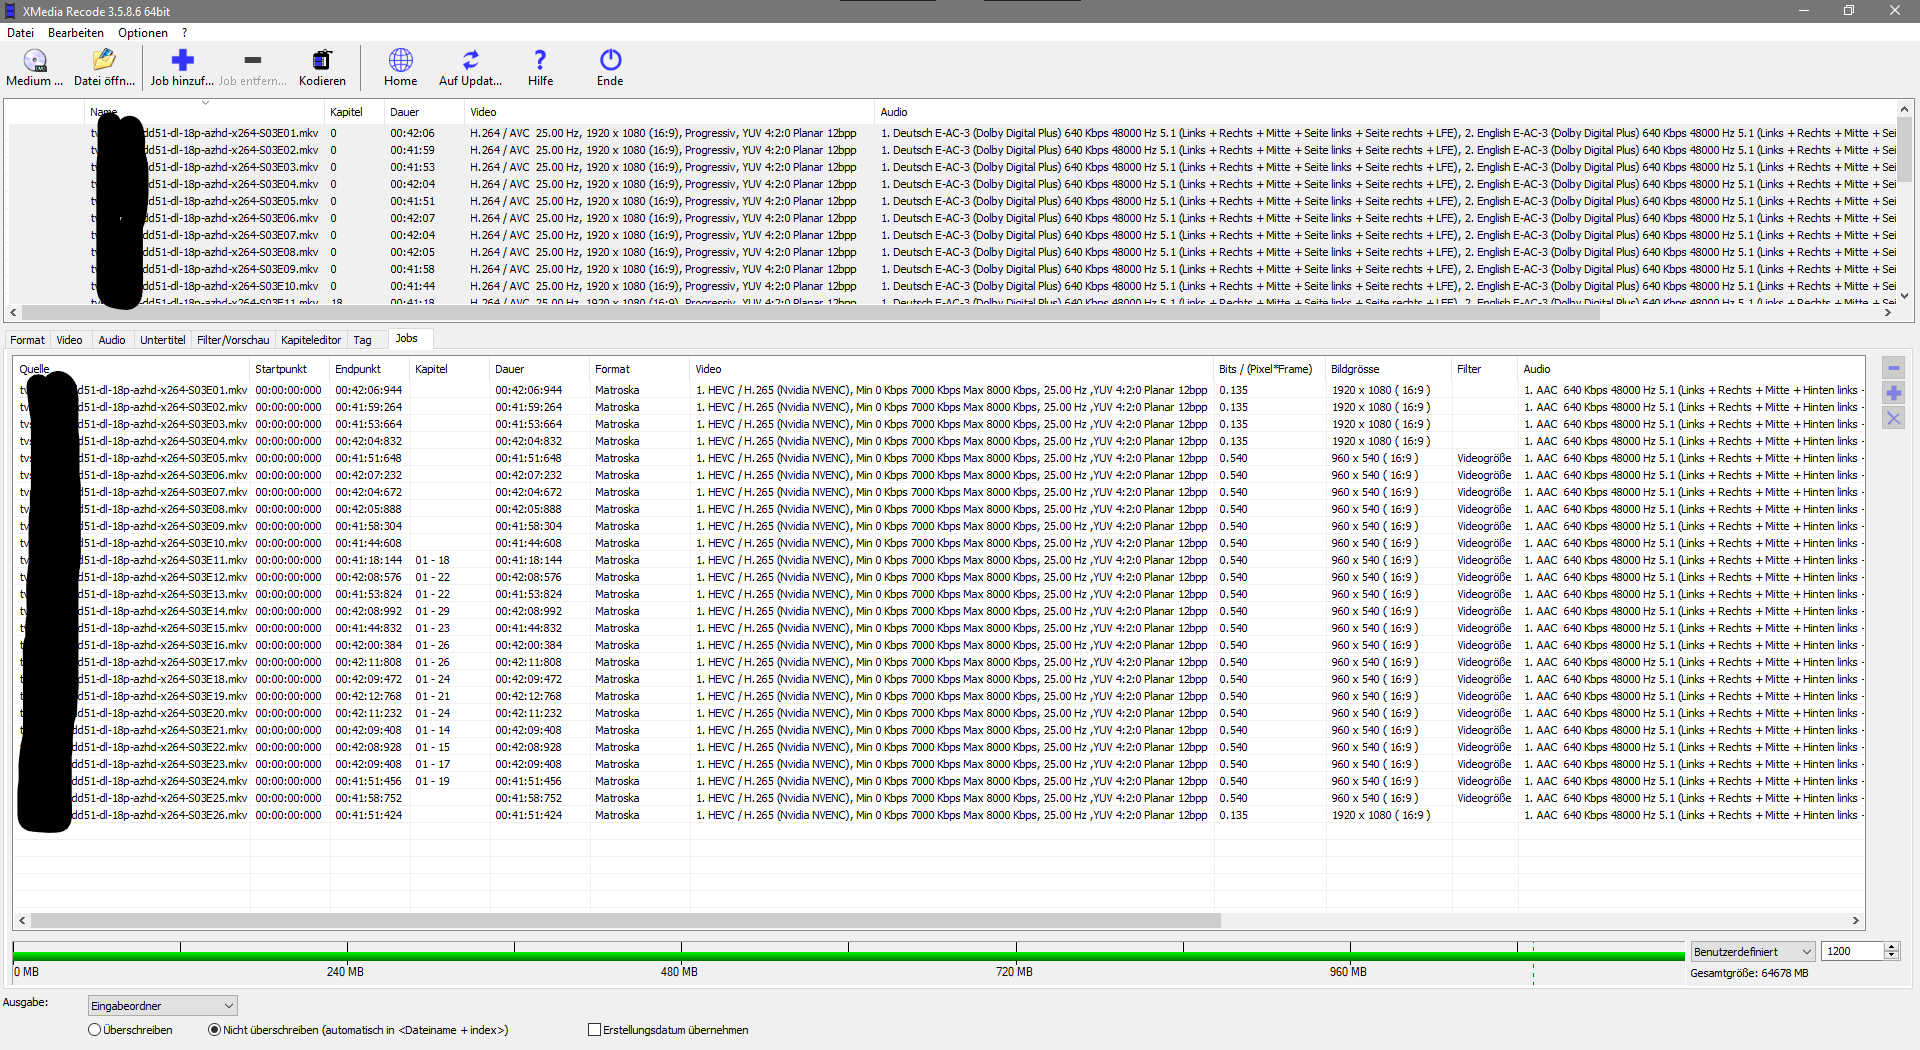
Task: Open the Ausgabe Eingabeordner dropdown
Action: point(226,1005)
